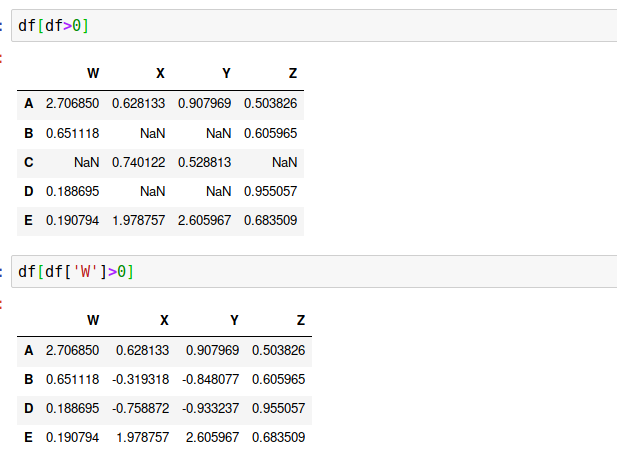Select column header Y in second table
This screenshot has height=467, width=617.
[x=234, y=320]
